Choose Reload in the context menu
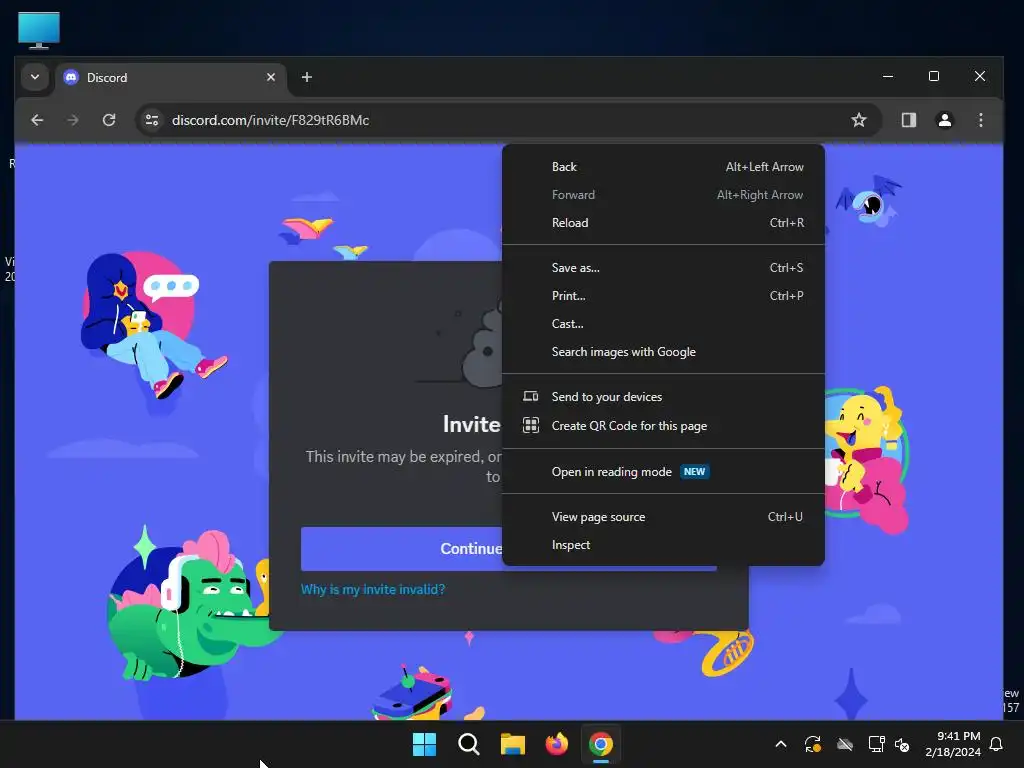1024x768 pixels. 664,223
